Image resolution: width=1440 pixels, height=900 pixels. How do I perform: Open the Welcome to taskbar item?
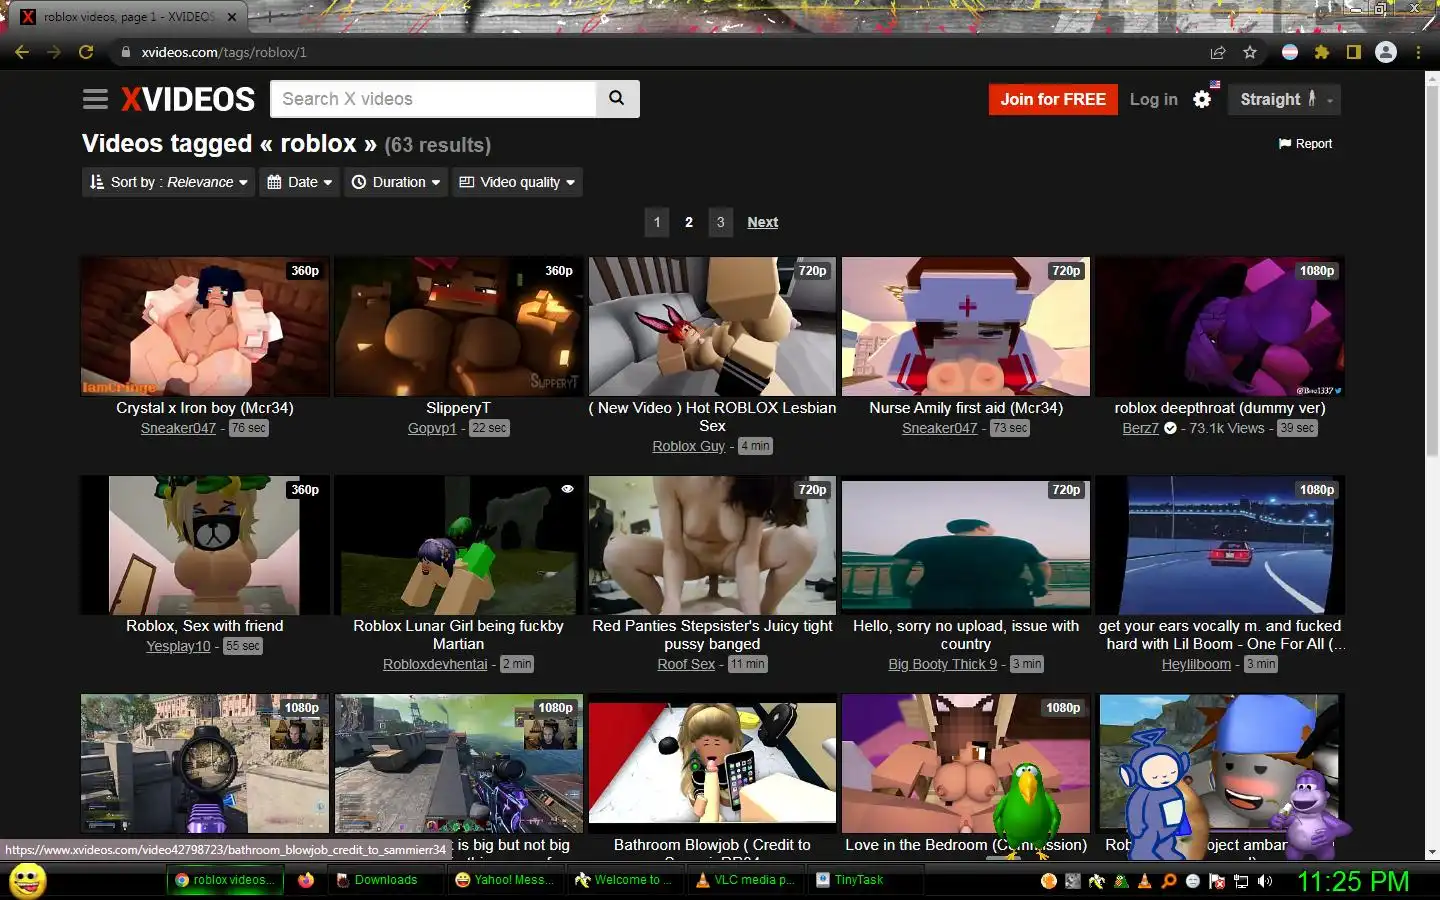pos(625,880)
